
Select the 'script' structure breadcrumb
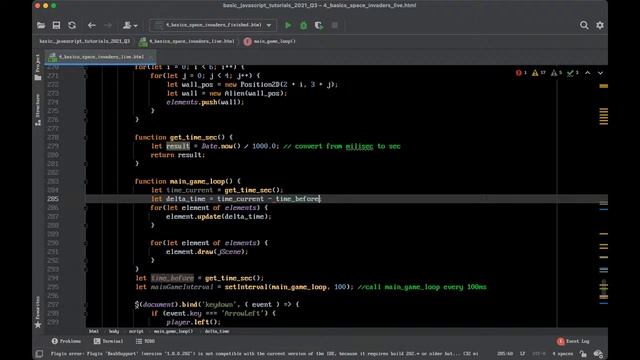(136, 331)
